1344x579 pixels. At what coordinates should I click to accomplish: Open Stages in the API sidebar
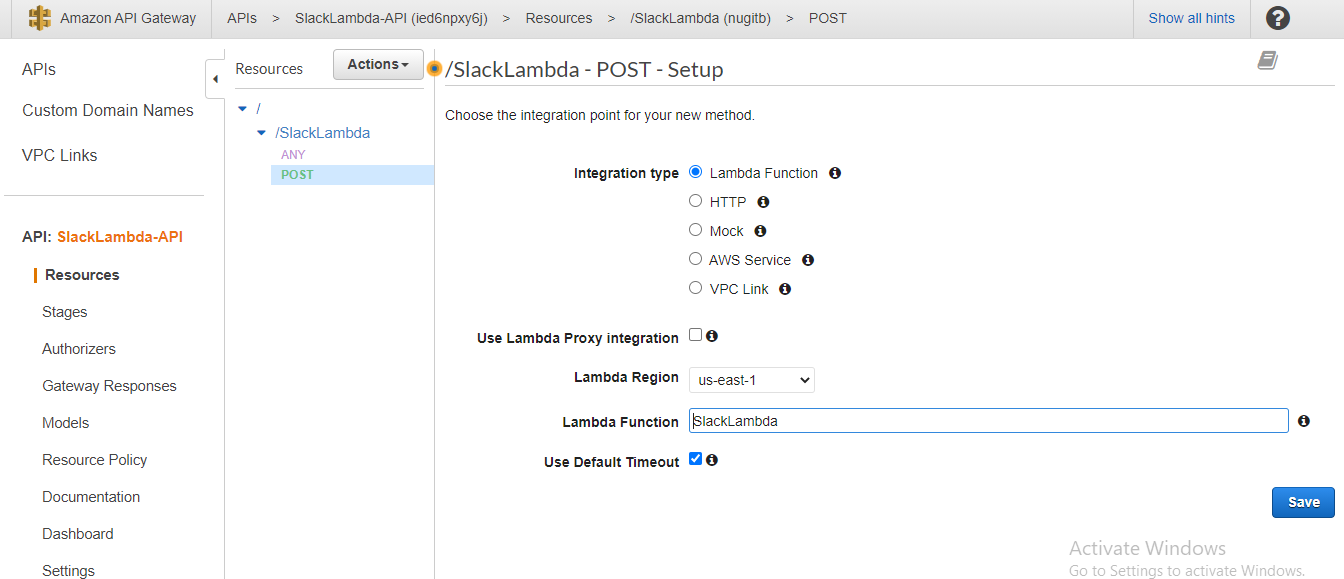point(65,312)
